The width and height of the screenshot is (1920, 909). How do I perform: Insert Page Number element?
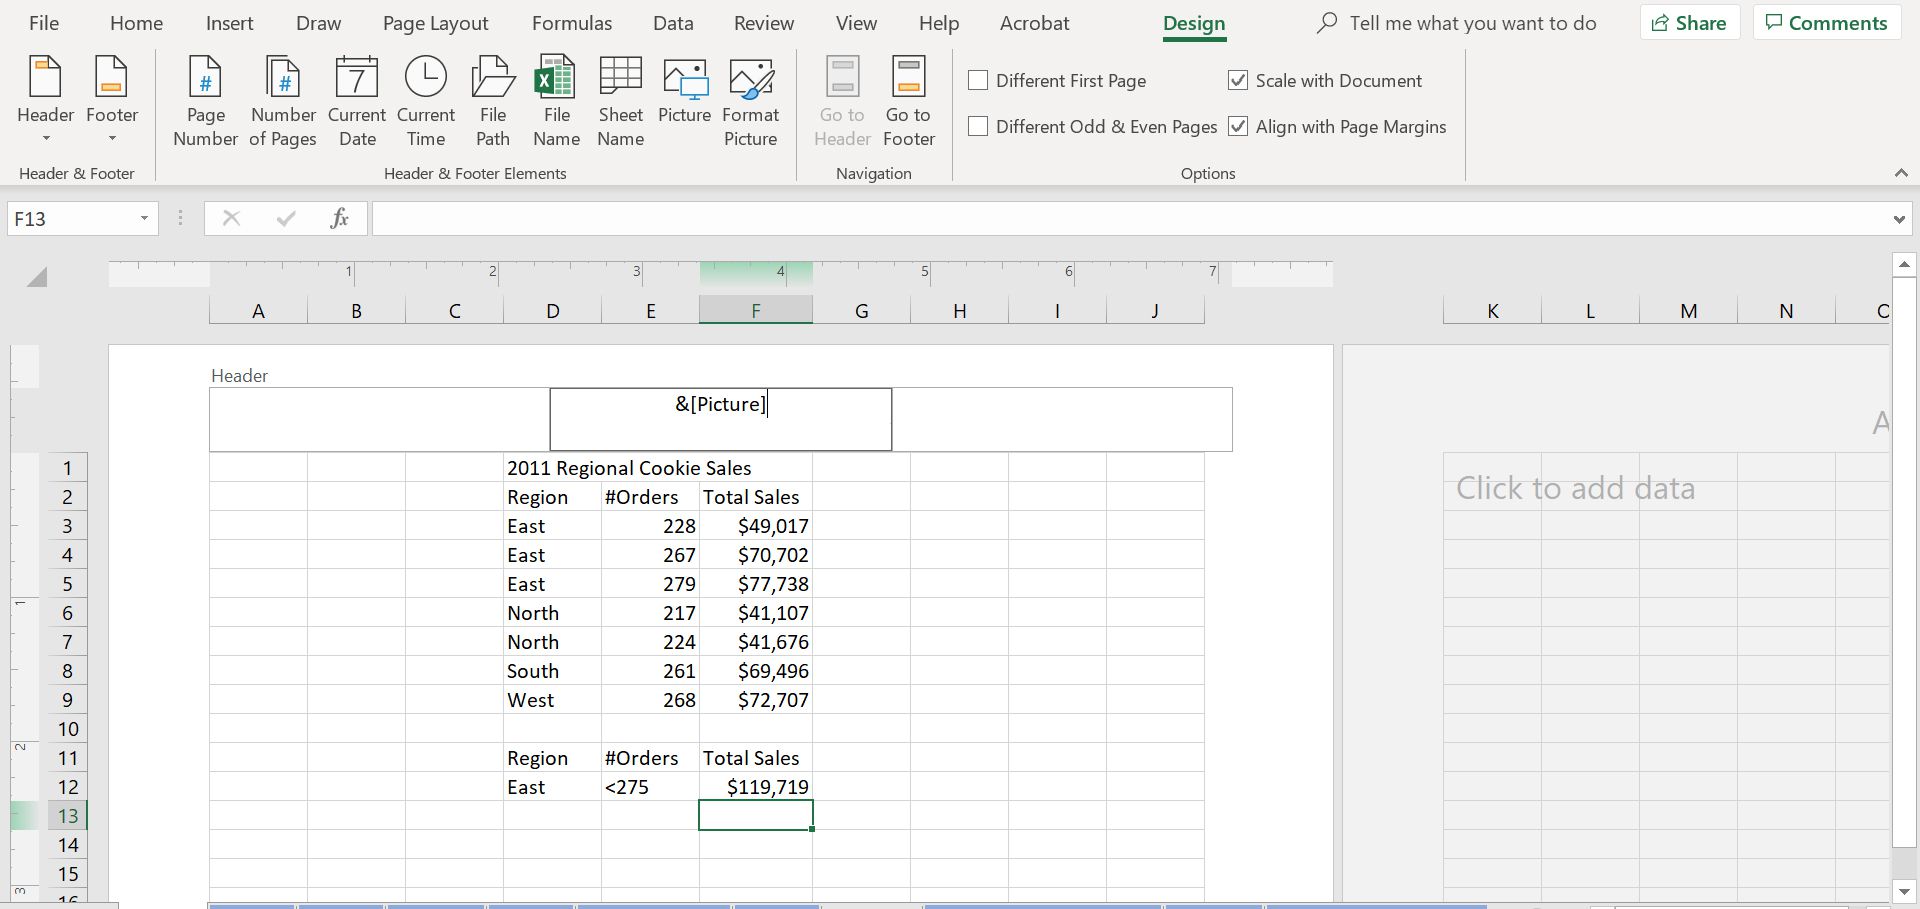point(205,101)
